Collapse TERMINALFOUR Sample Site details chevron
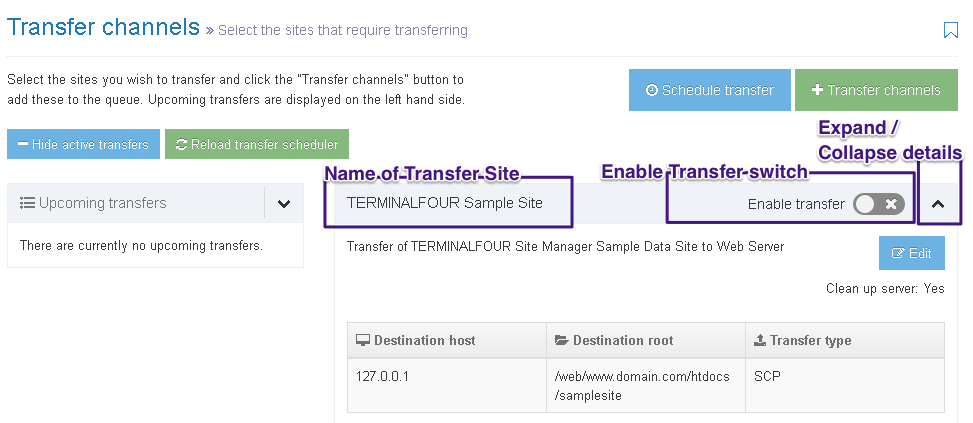The height and width of the screenshot is (423, 973). pos(938,204)
